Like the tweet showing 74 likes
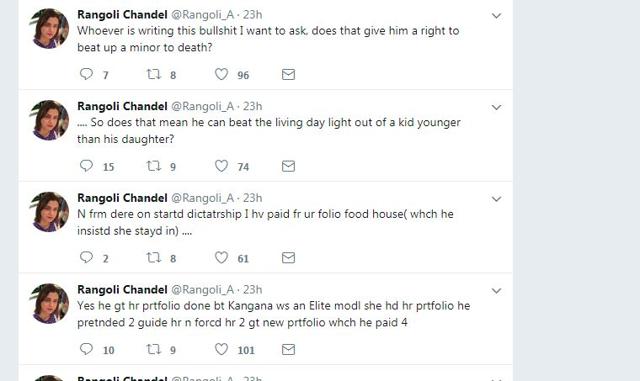This screenshot has width=640, height=381. click(221, 166)
